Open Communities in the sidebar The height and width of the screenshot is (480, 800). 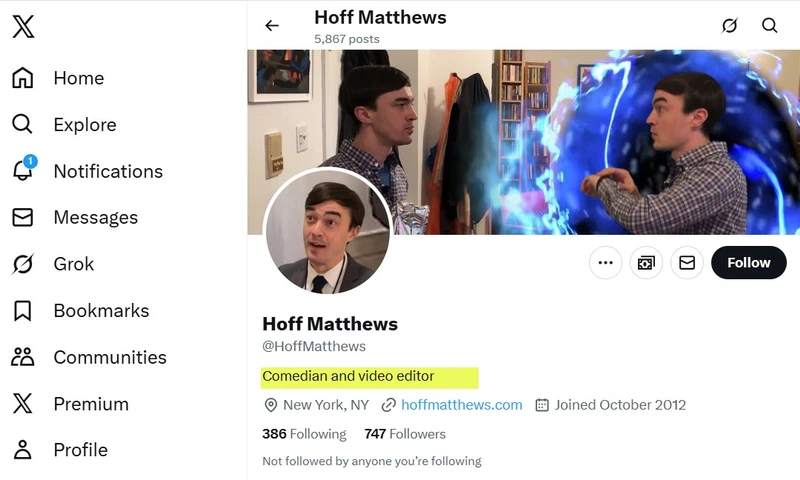(109, 357)
